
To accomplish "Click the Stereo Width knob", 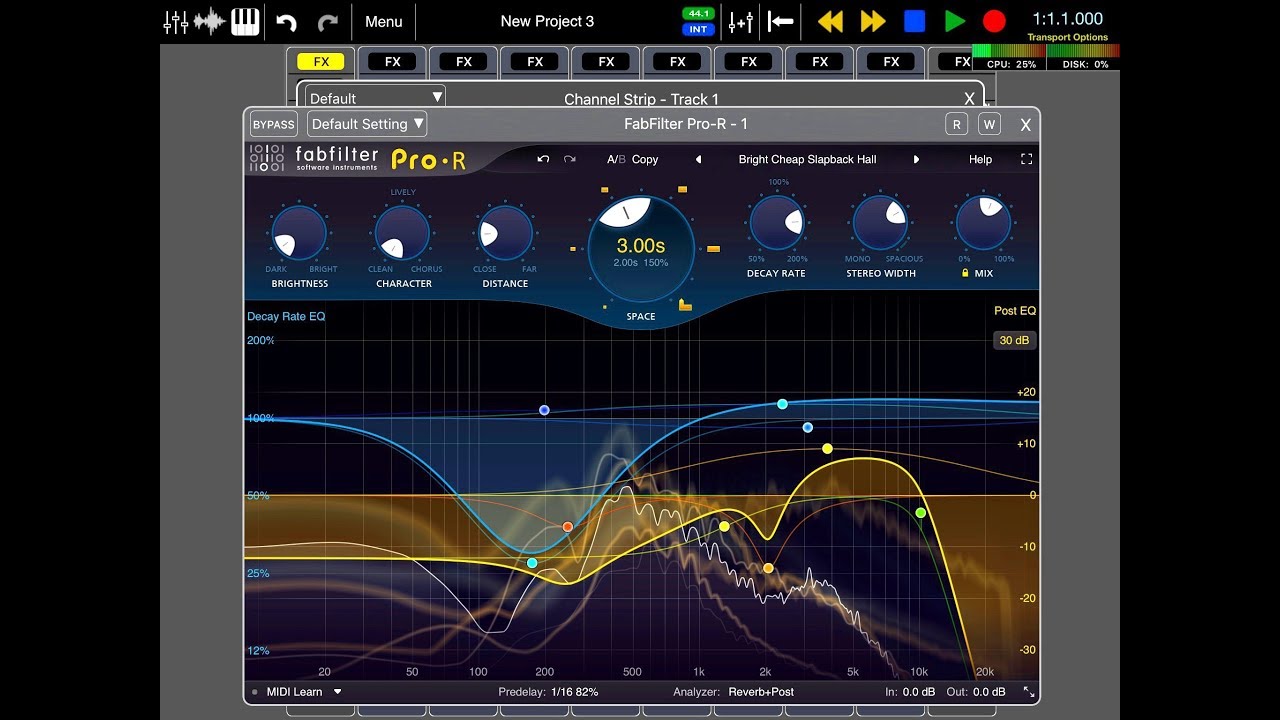I will pos(880,222).
